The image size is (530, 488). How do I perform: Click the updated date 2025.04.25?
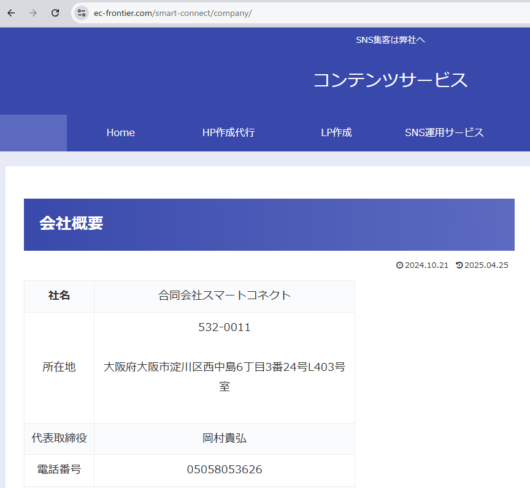point(486,265)
